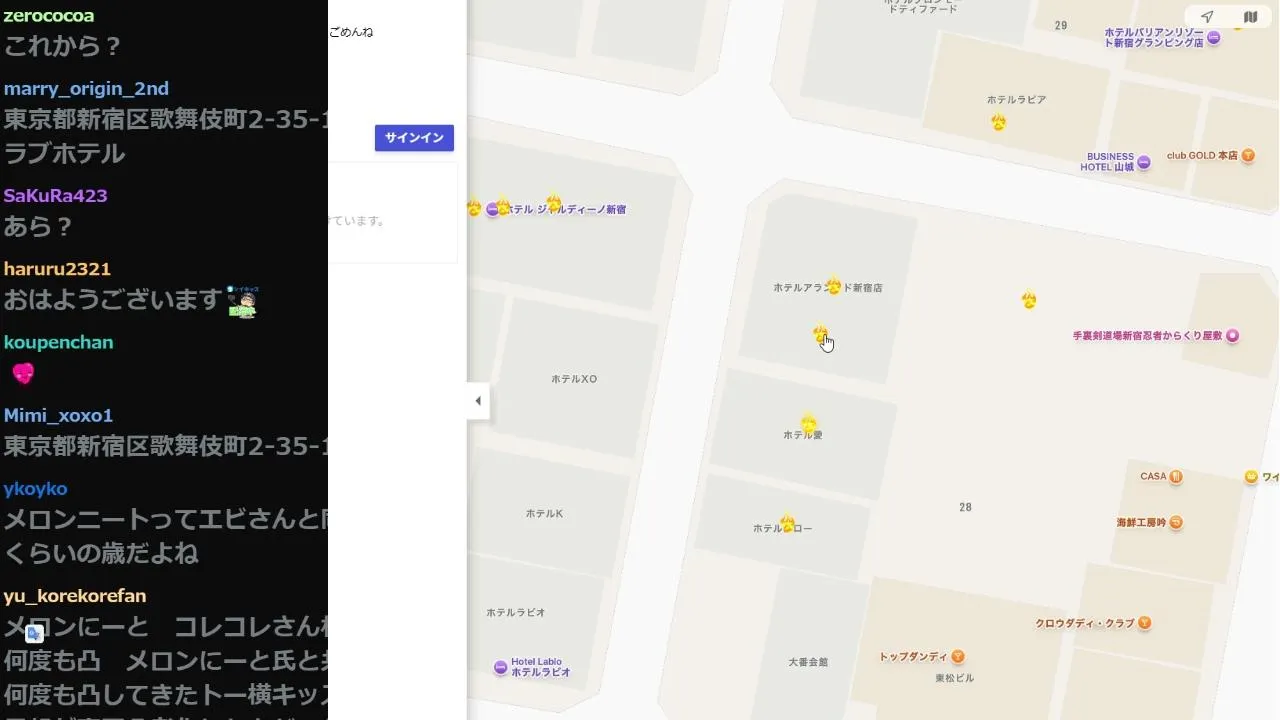
Task: Select 東松ビル building label
Action: click(x=954, y=678)
